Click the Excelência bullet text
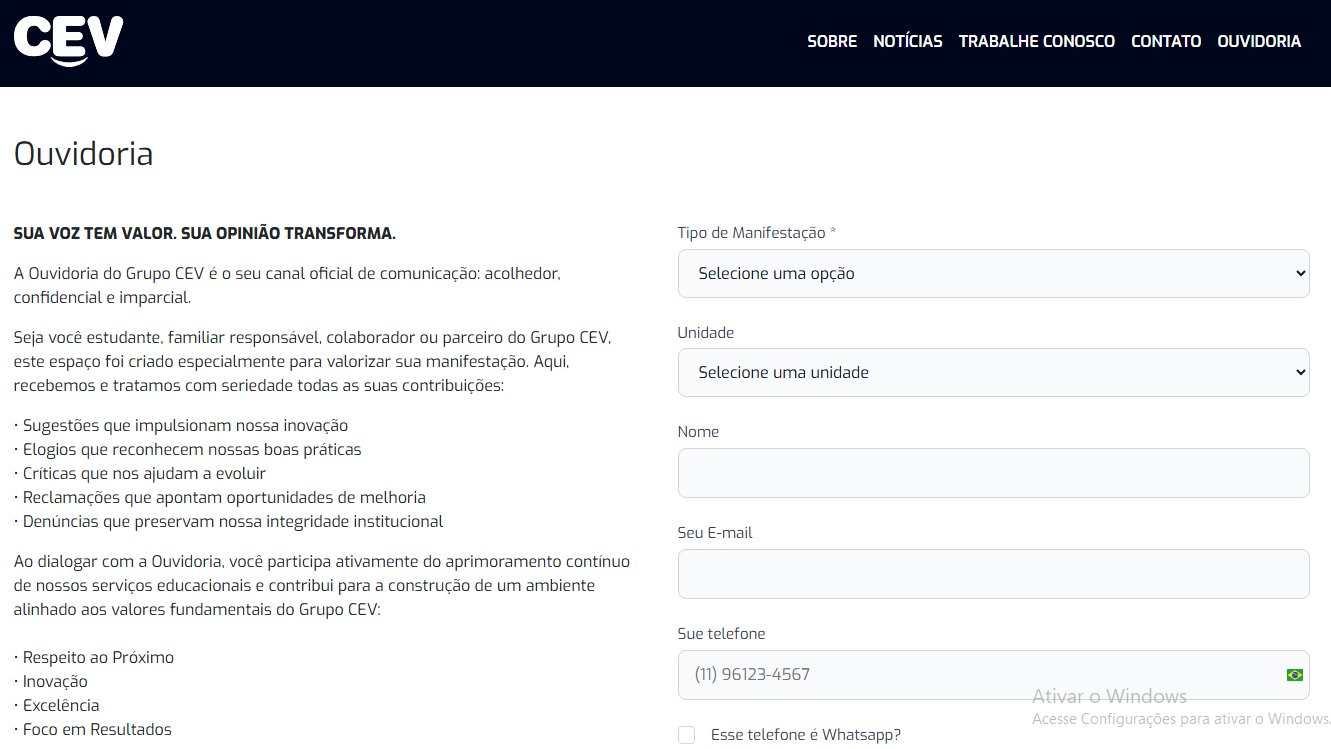1331x749 pixels. (x=57, y=705)
